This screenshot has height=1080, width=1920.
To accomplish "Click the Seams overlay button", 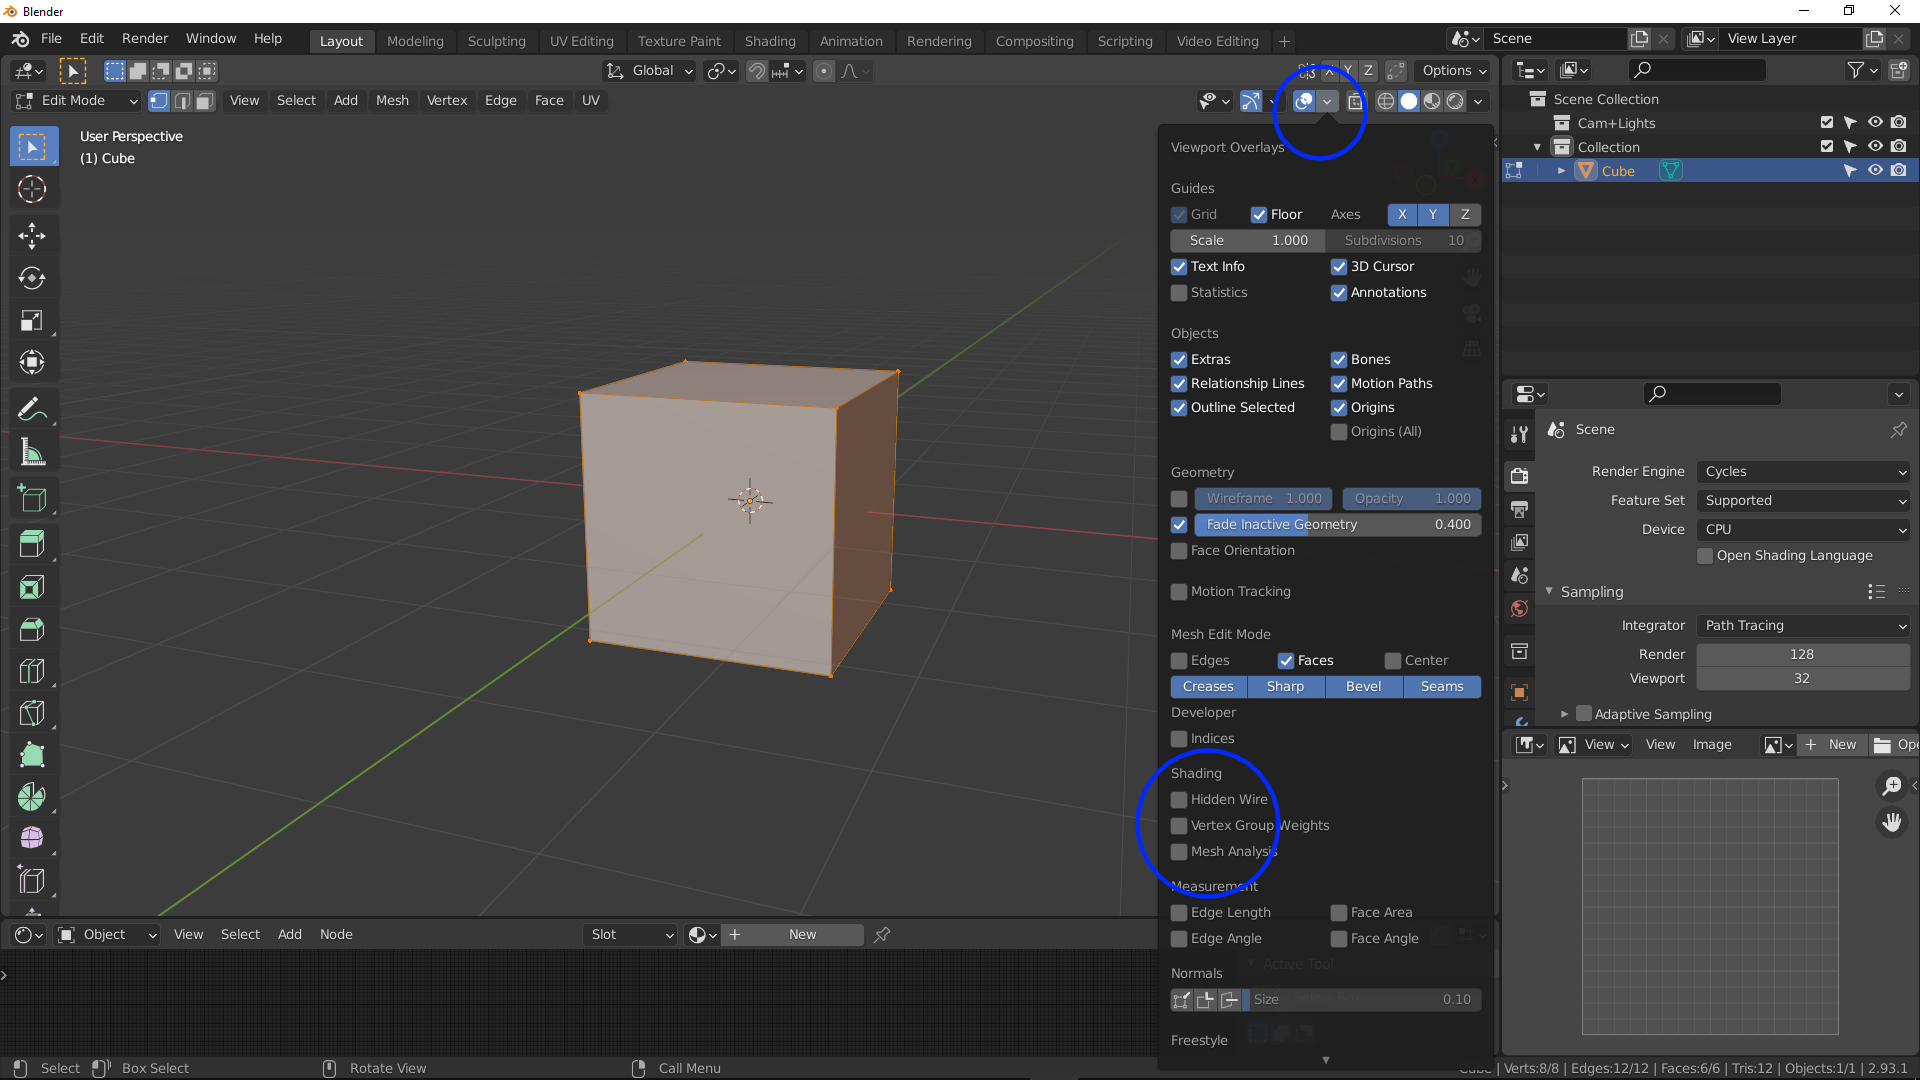I will (1441, 687).
